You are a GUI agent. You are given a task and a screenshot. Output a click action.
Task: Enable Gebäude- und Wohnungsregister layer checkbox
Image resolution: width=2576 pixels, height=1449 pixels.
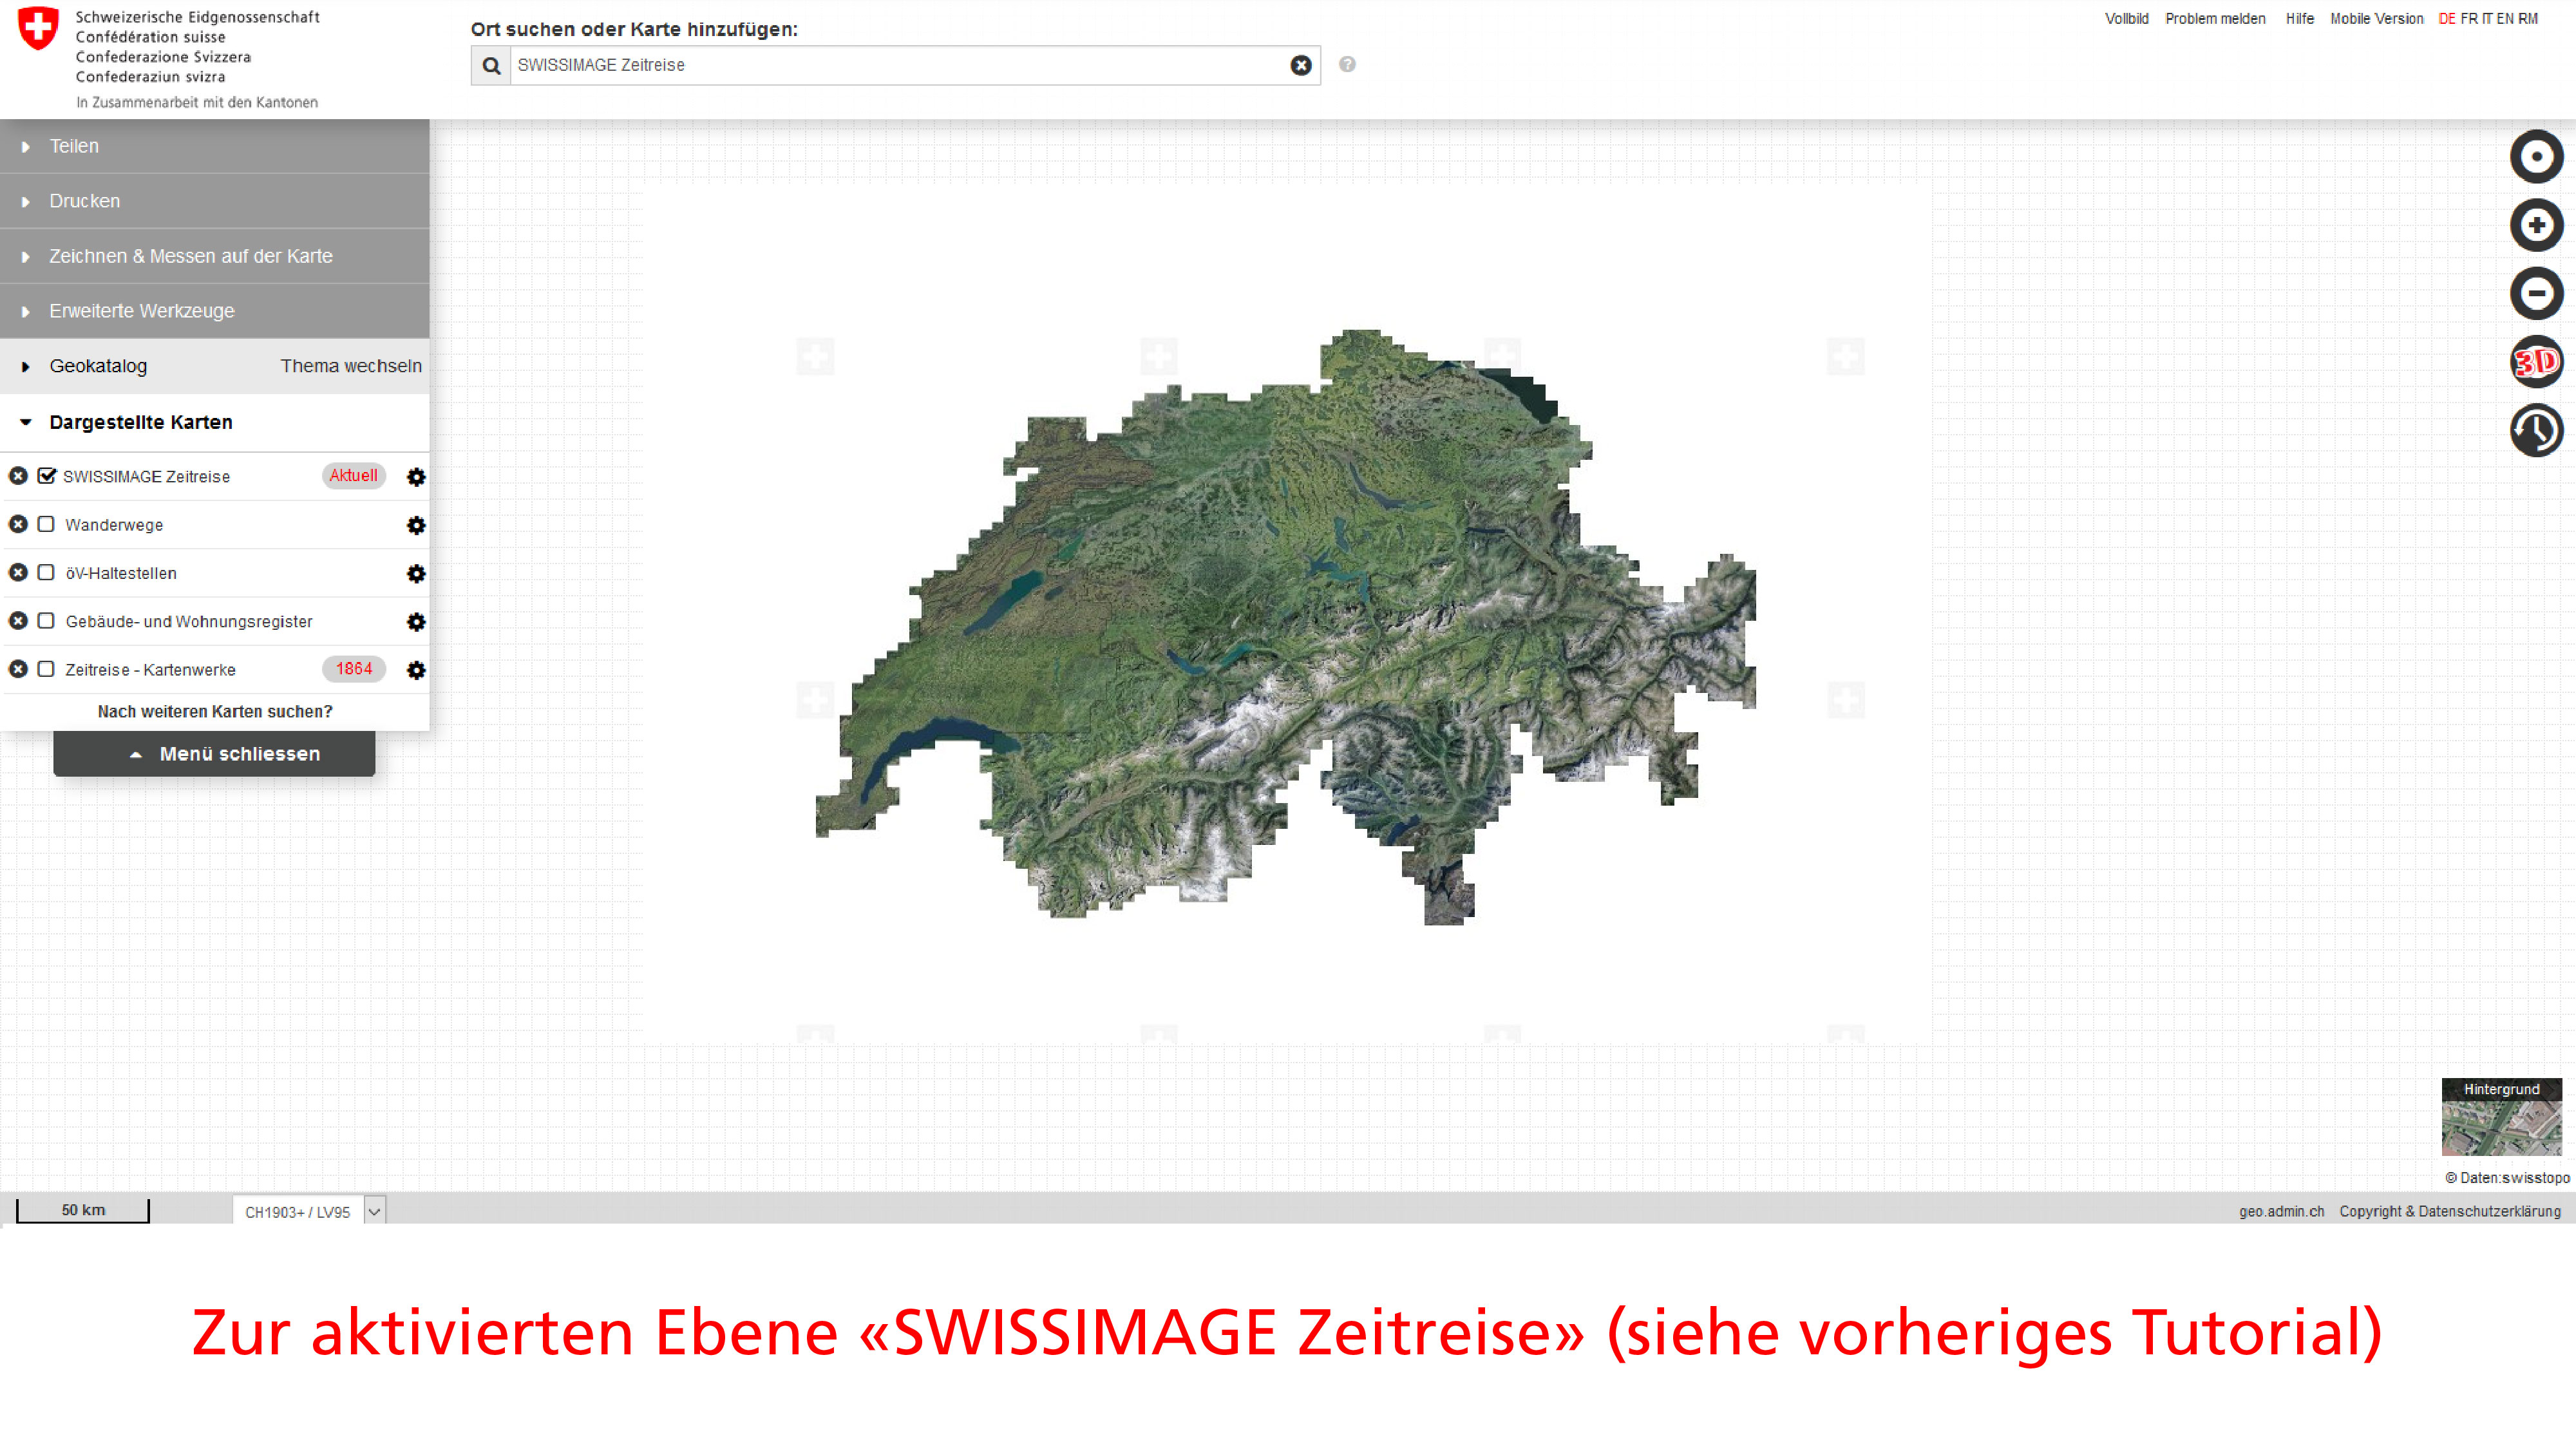click(x=46, y=621)
